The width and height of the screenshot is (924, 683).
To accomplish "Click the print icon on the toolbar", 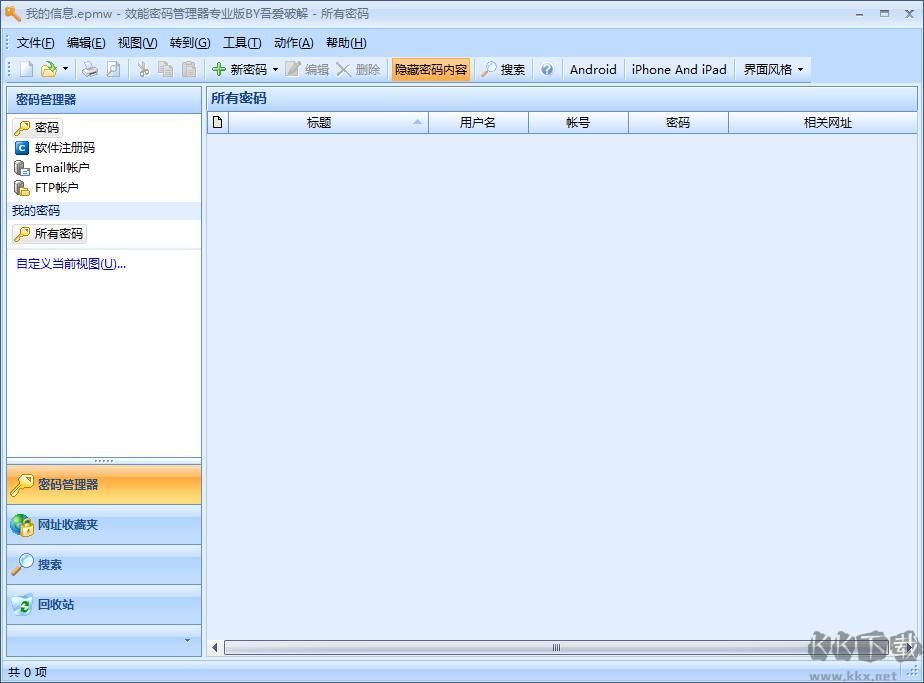I will 90,68.
